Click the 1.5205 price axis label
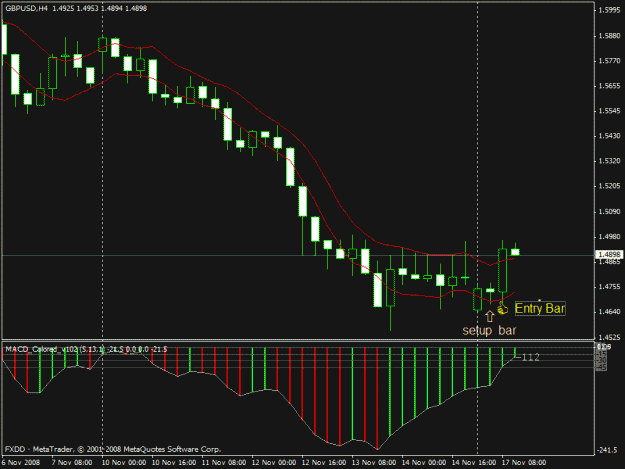625x469 pixels. [609, 186]
